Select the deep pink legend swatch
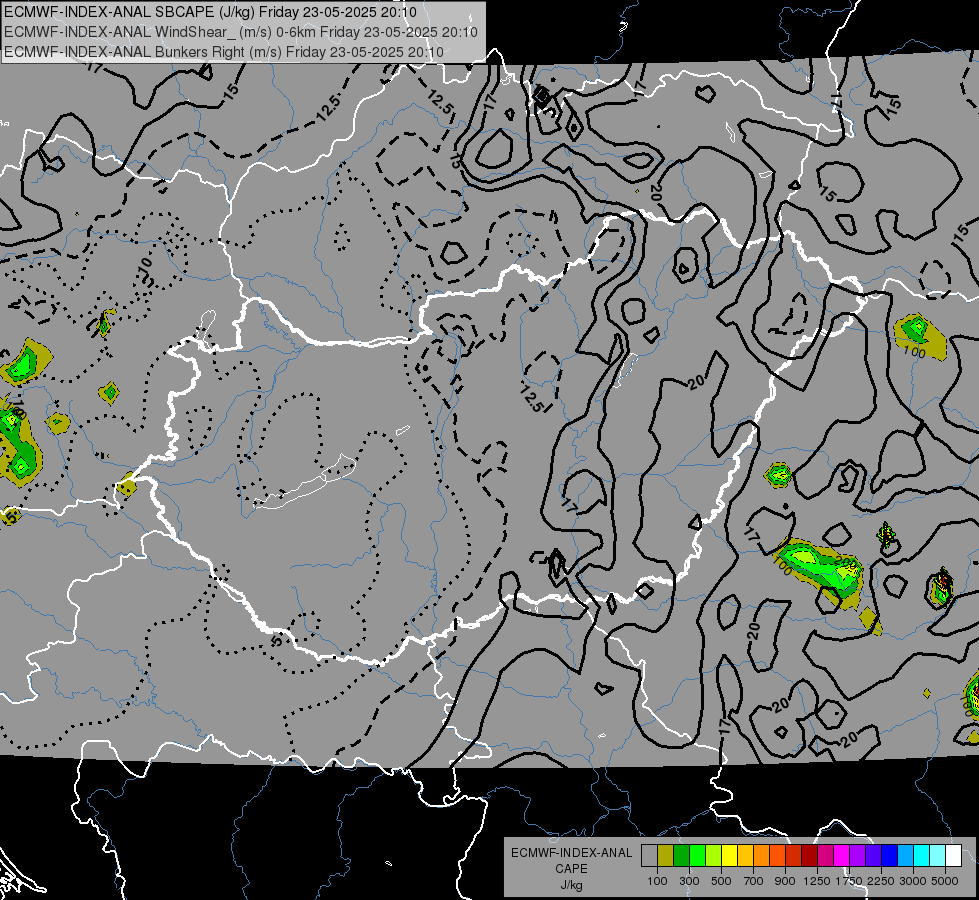This screenshot has width=979, height=900. click(825, 856)
